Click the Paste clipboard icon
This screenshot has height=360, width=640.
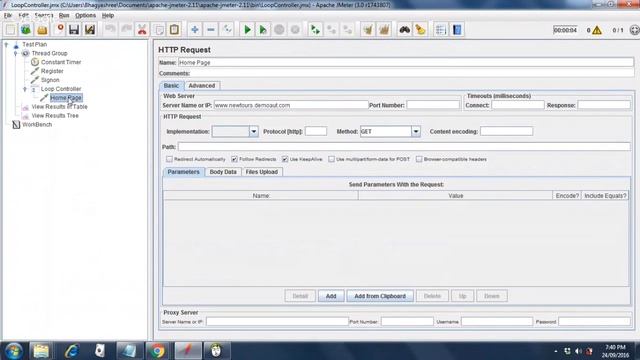point(174,29)
